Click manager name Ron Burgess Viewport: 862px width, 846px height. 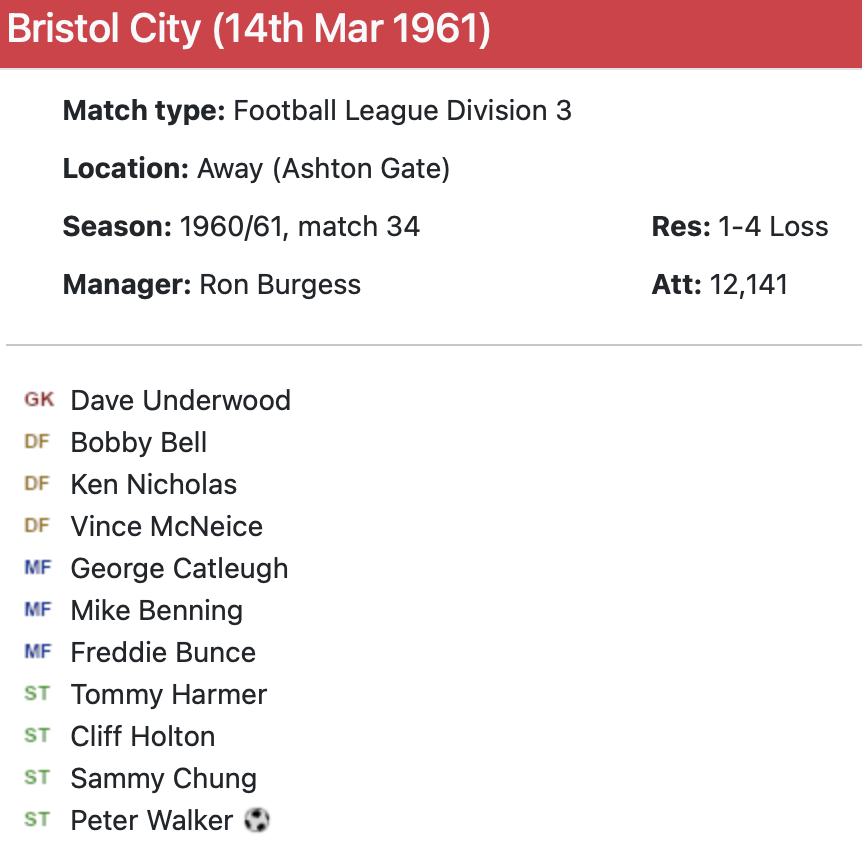(x=280, y=285)
